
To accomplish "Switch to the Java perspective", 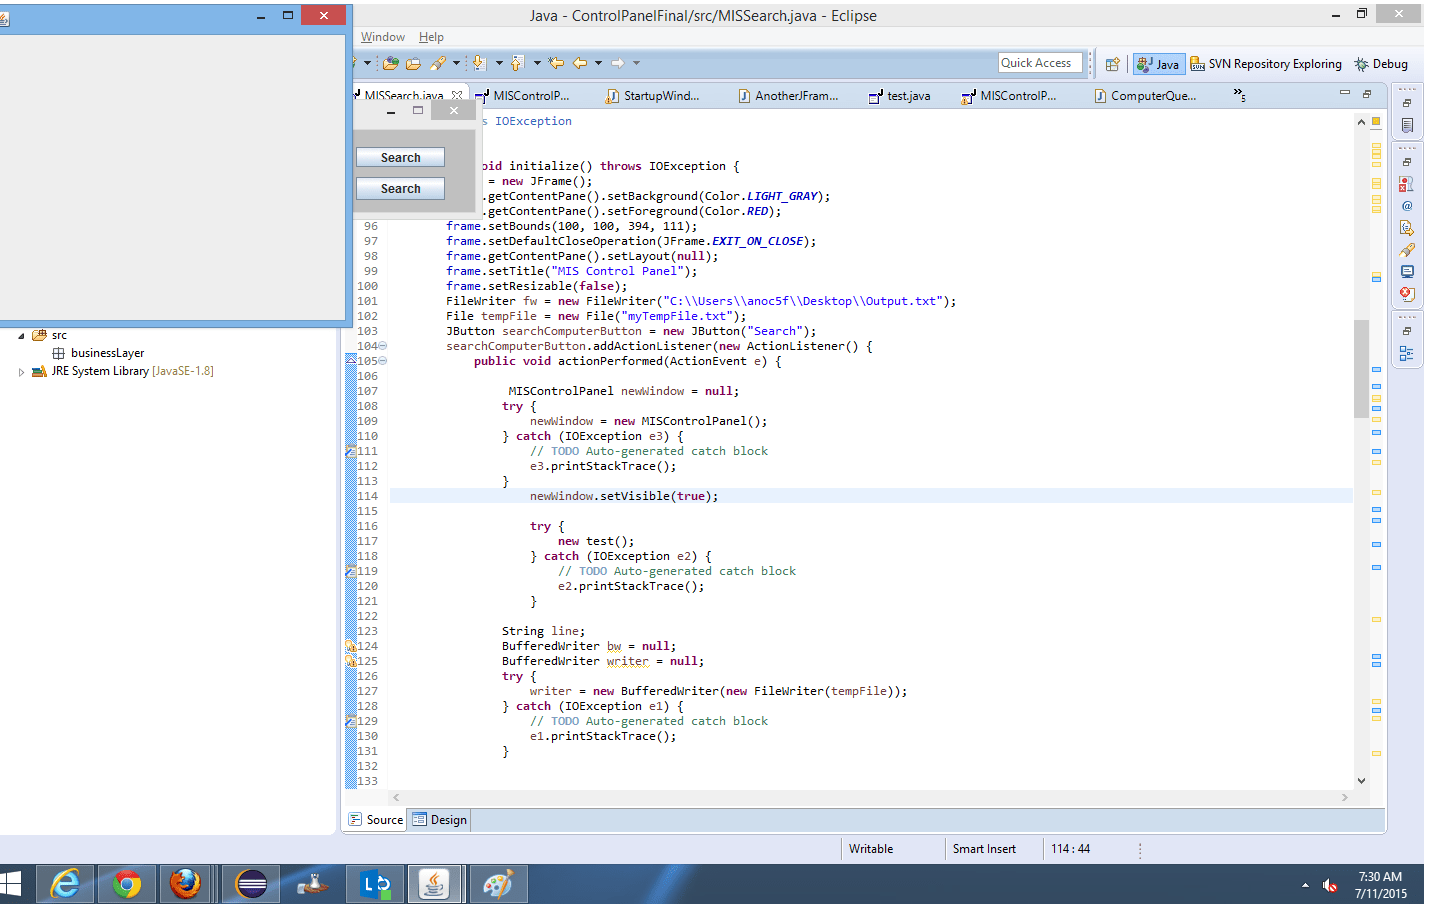I will tap(1159, 64).
